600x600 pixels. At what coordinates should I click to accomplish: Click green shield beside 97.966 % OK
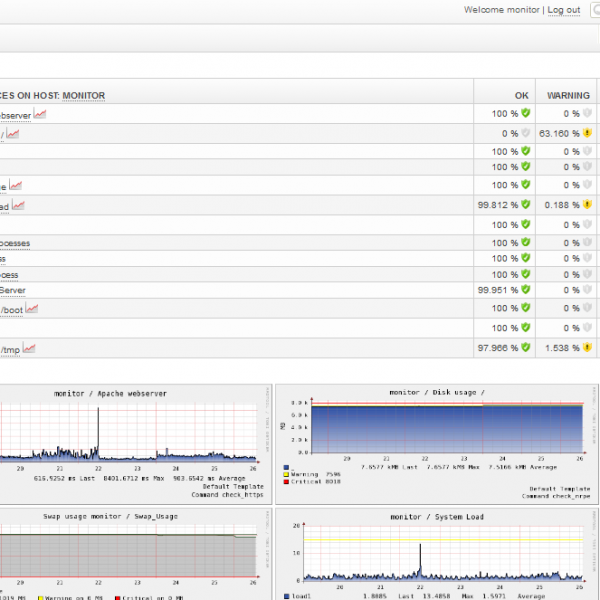(525, 348)
